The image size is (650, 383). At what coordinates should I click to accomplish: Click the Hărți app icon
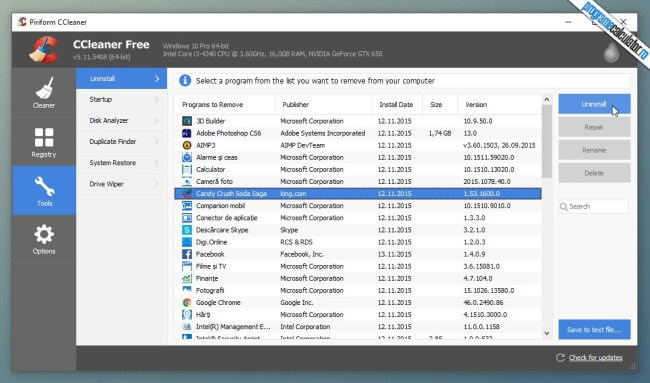pyautogui.click(x=187, y=315)
